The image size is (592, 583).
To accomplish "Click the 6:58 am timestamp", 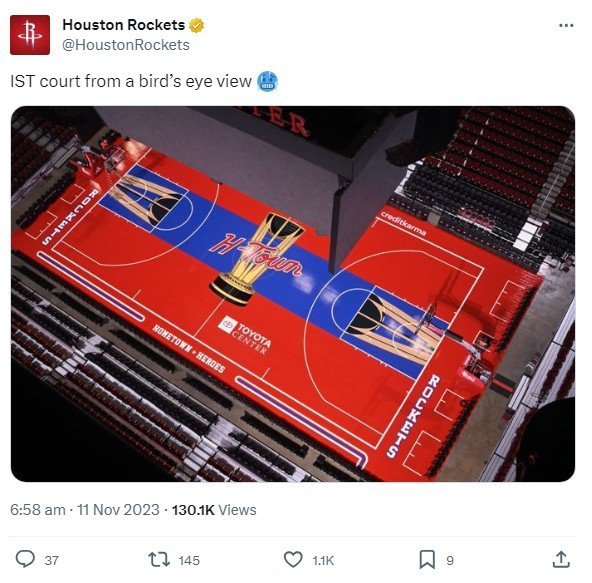I will [x=38, y=510].
